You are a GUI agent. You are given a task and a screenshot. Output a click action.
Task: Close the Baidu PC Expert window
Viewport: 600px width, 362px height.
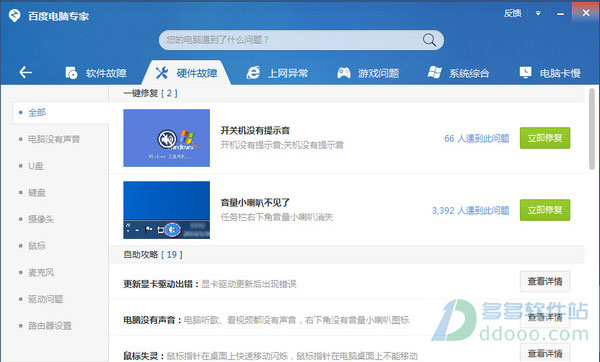(586, 13)
